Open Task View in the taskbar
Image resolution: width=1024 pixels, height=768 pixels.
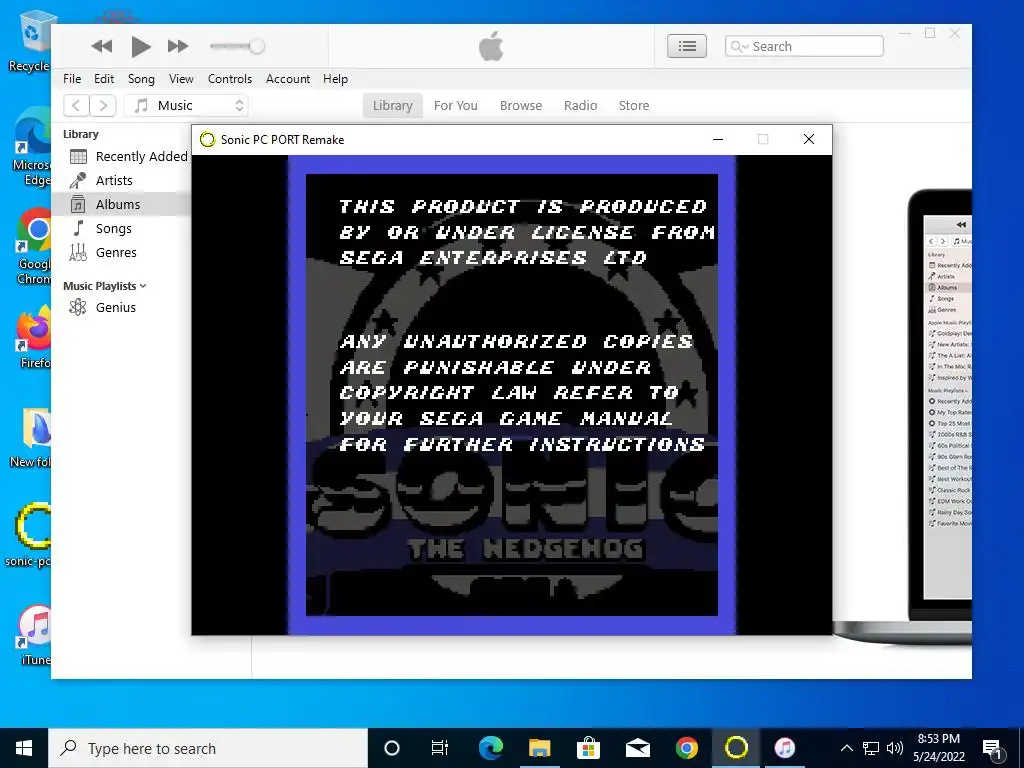(440, 748)
